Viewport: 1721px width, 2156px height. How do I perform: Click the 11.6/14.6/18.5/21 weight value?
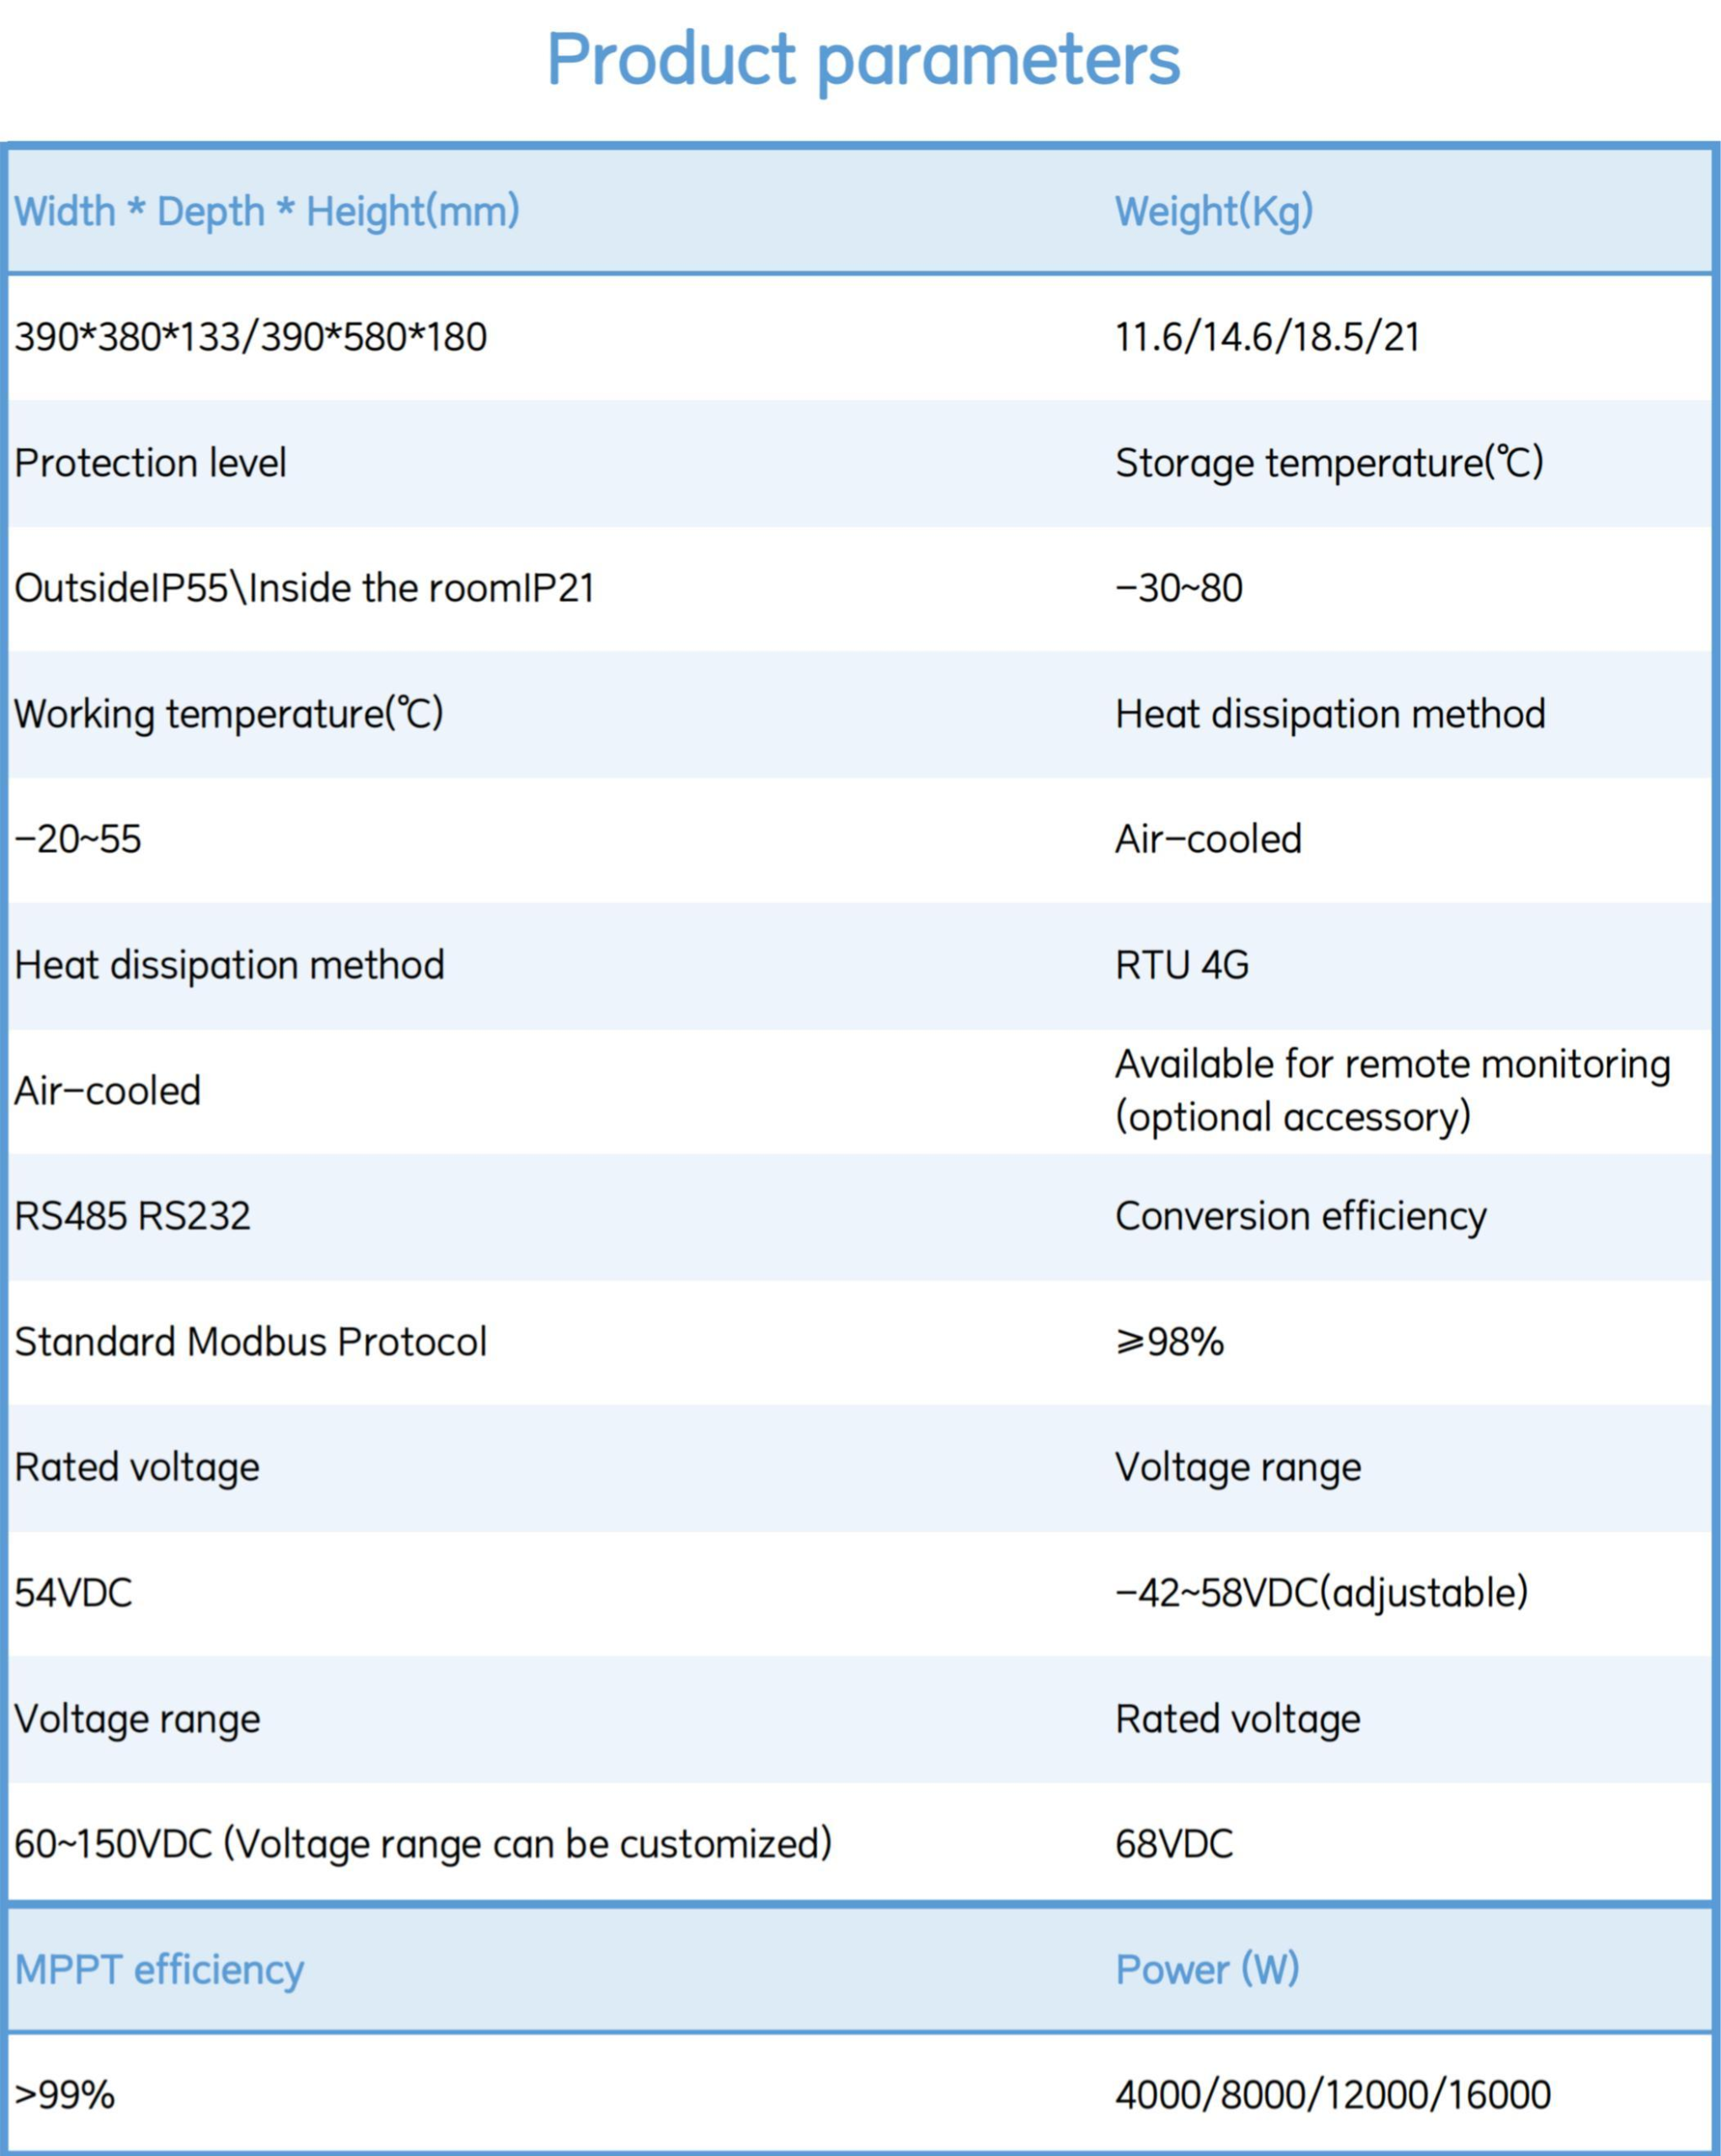pyautogui.click(x=1267, y=338)
